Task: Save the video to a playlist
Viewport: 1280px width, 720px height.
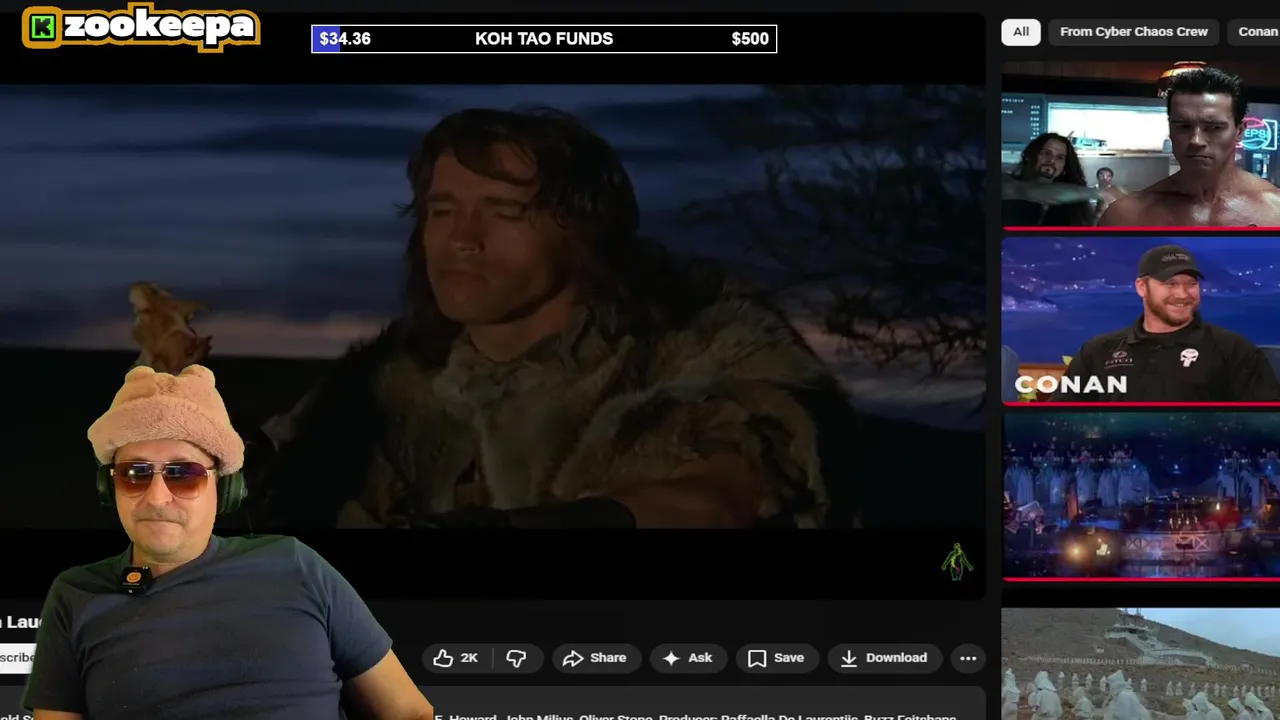Action: (777, 658)
